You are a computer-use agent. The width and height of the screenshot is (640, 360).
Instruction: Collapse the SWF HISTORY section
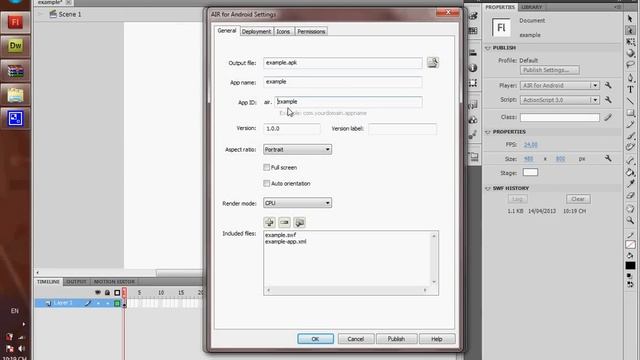488,189
